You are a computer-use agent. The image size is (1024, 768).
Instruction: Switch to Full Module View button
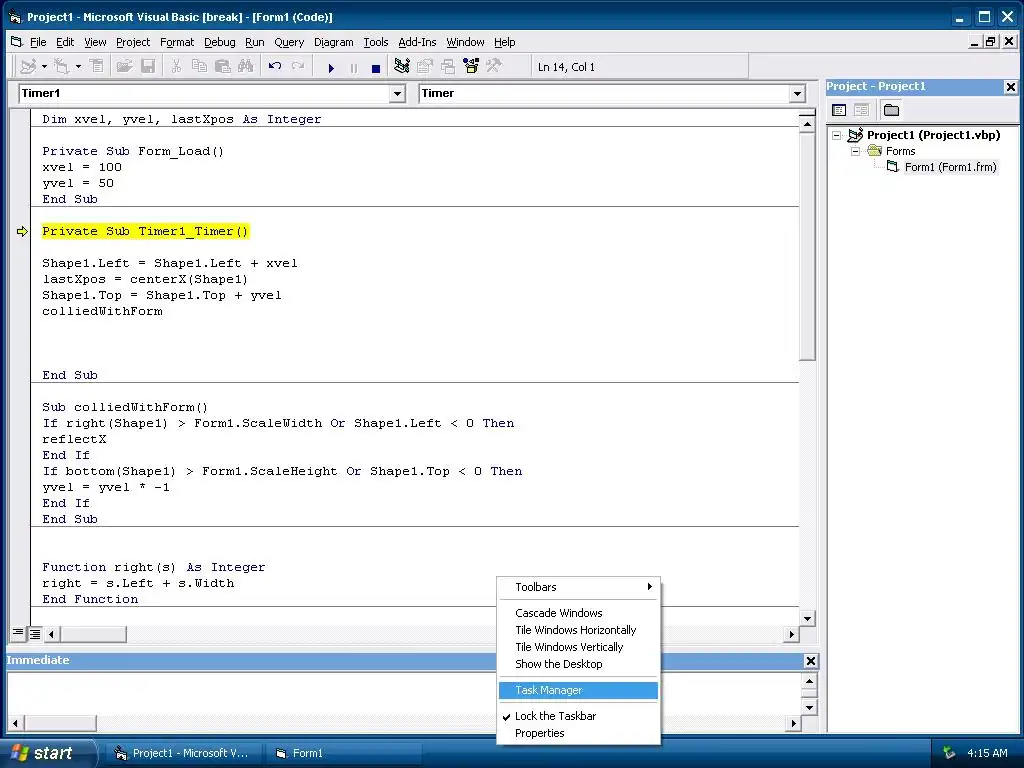pyautogui.click(x=35, y=633)
